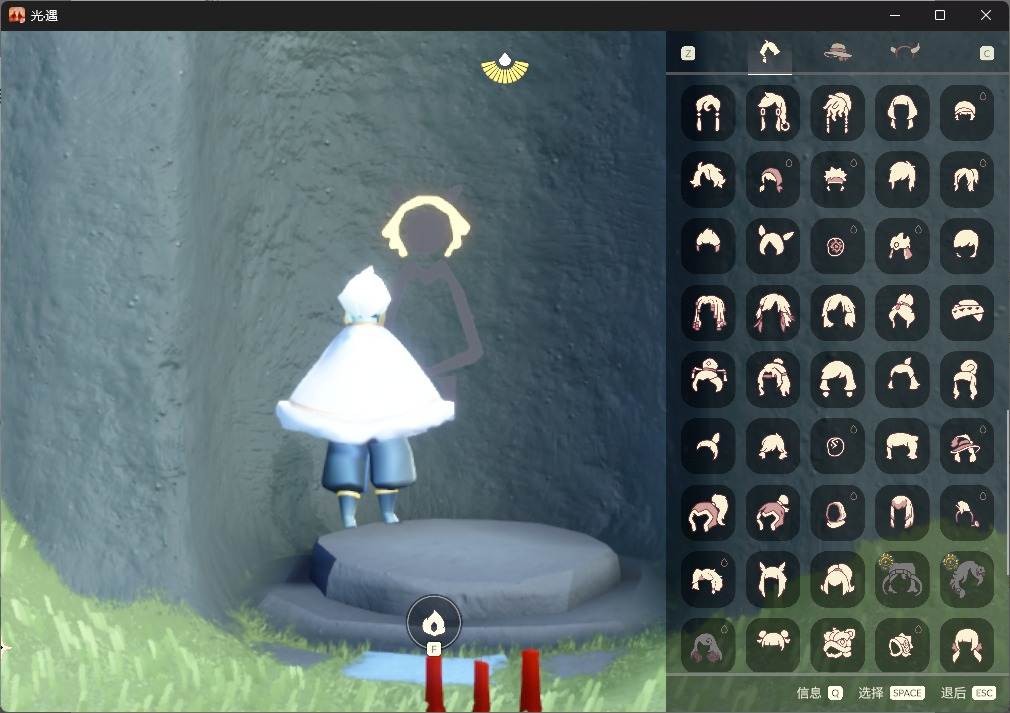Click the 选择 SPACE select button
This screenshot has height=713, width=1010.
coord(891,693)
